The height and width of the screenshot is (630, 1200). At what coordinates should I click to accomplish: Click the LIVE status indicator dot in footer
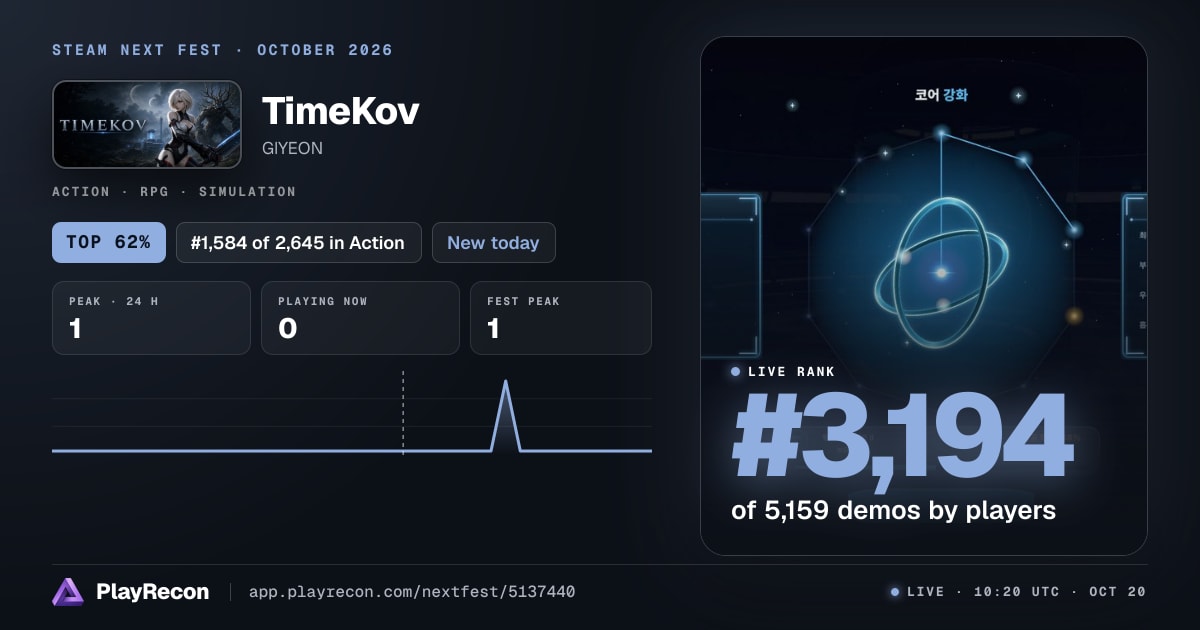(895, 592)
